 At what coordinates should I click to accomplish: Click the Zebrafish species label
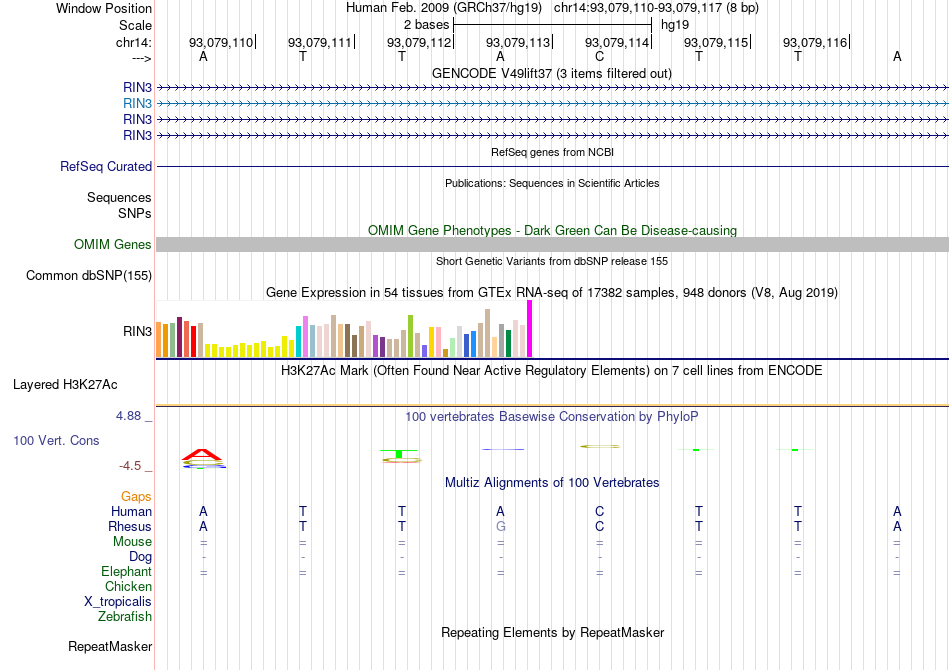coord(125,617)
